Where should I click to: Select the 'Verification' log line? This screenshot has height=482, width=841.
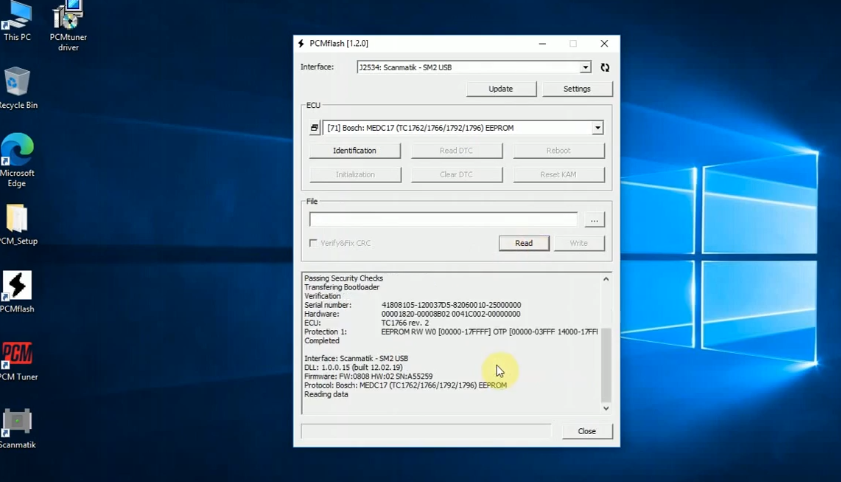coord(322,296)
